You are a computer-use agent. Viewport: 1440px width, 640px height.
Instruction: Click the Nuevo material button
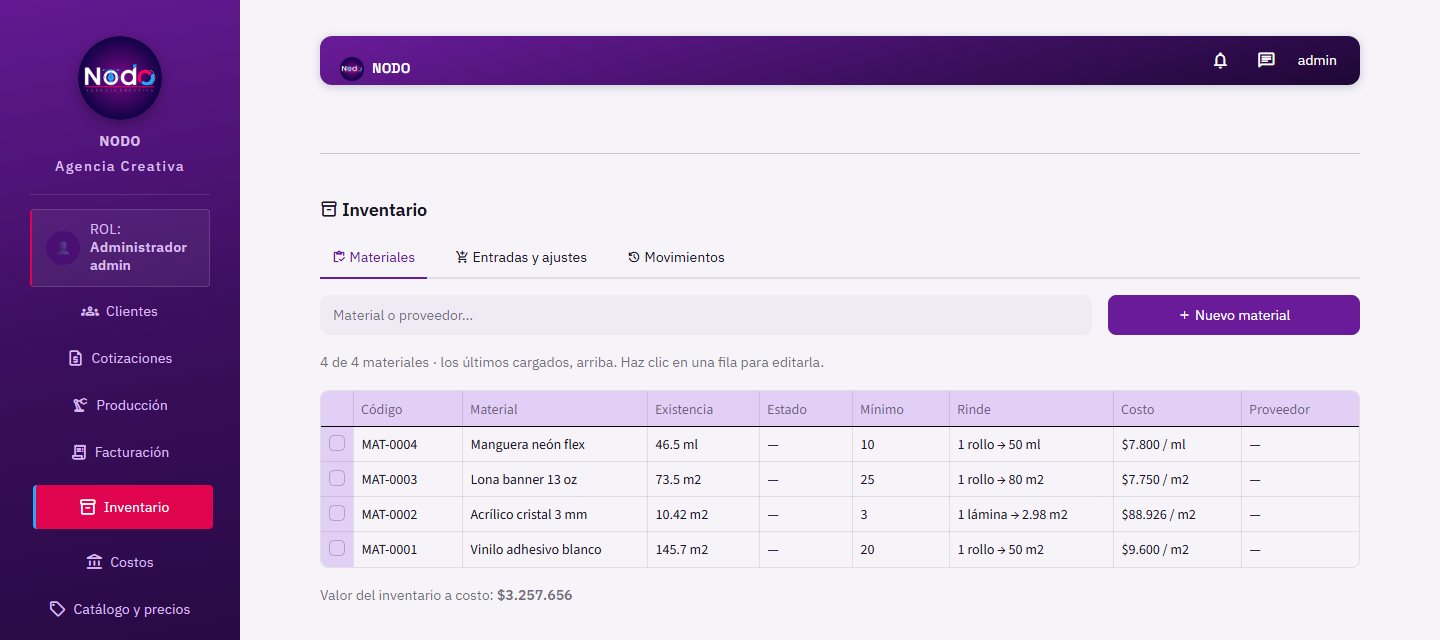pos(1234,315)
